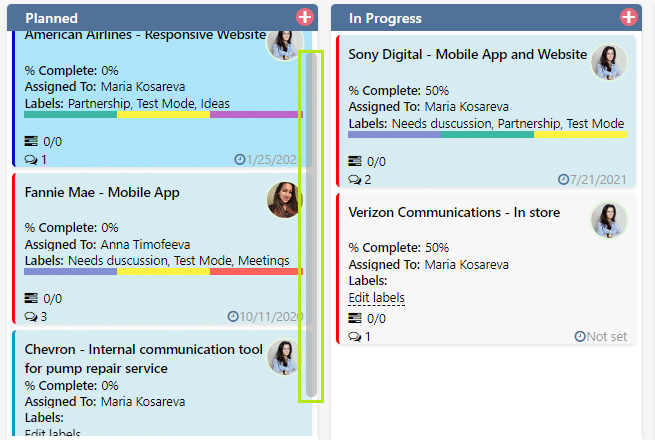
Task: Click checklist icon on Sony Digital card
Action: pos(355,161)
